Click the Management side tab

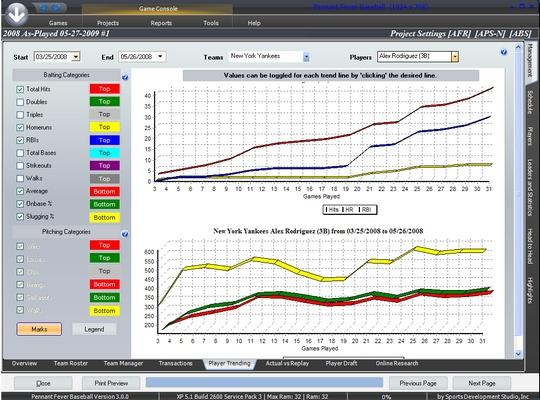[530, 60]
